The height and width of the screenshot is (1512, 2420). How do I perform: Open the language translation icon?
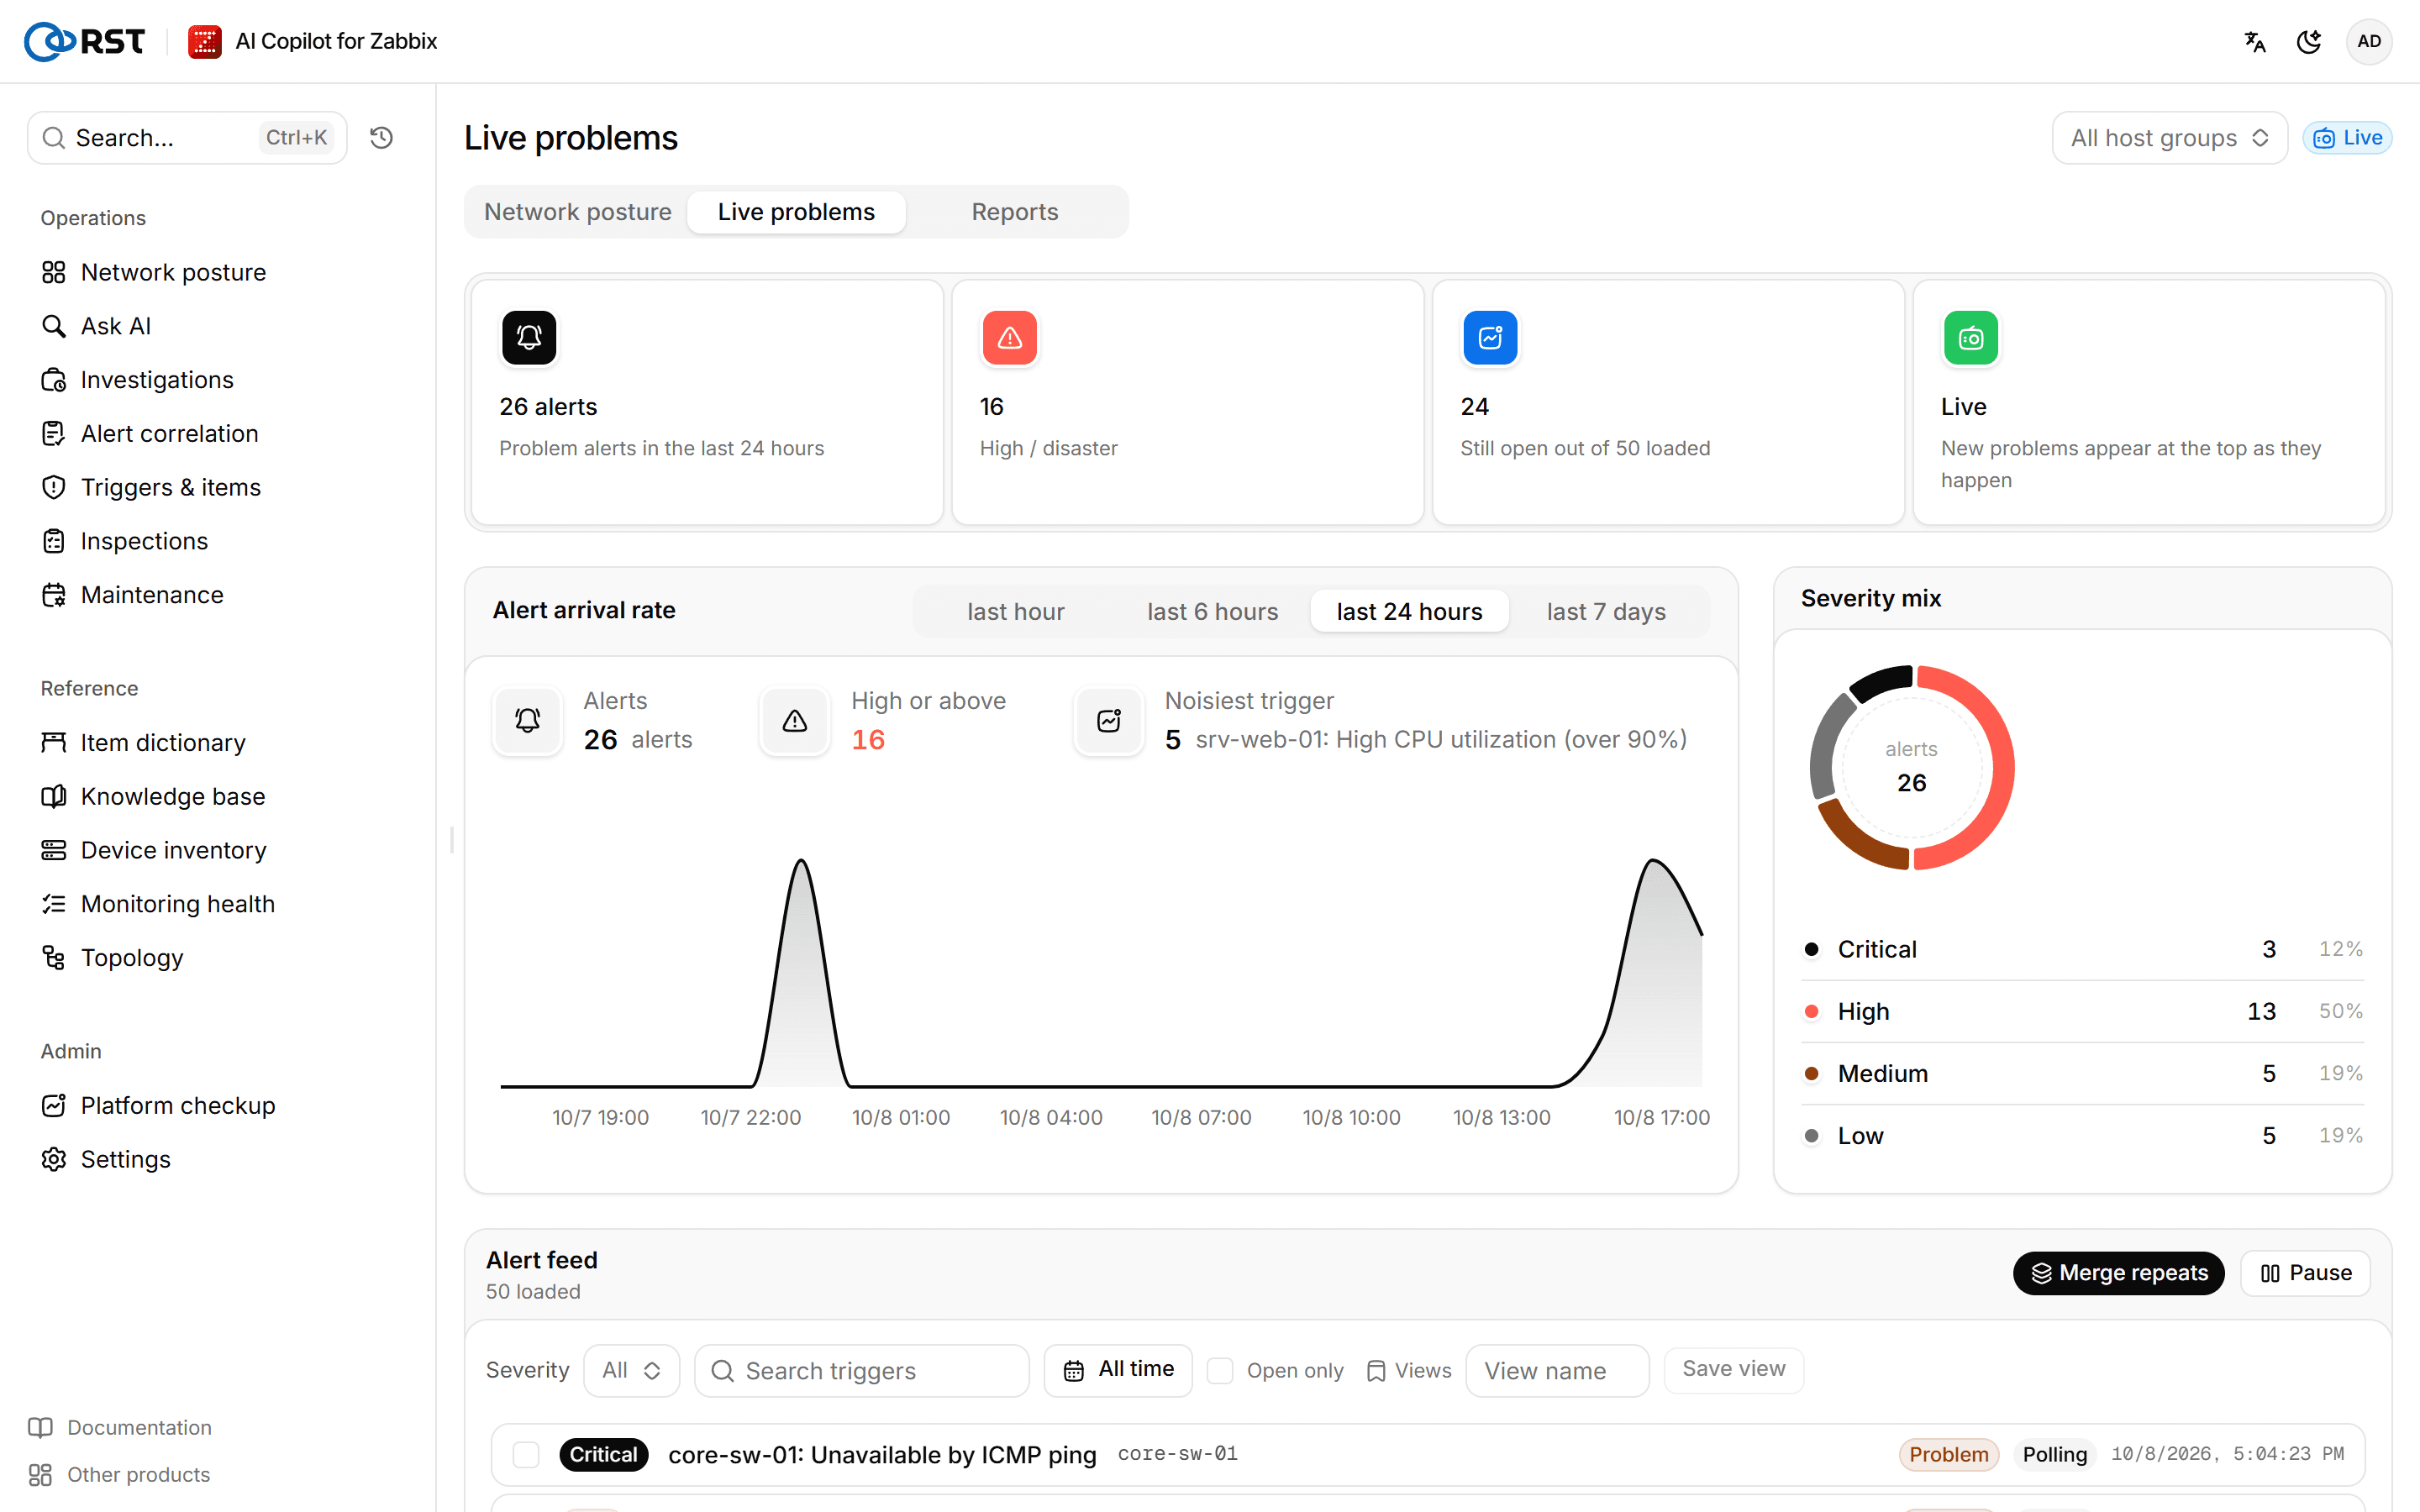pyautogui.click(x=2254, y=41)
